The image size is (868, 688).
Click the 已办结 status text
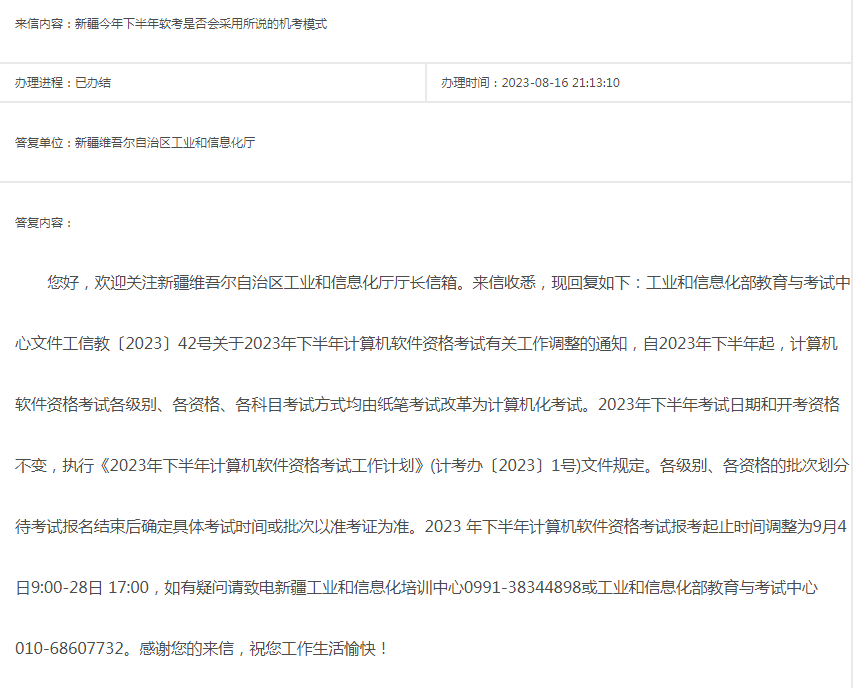(93, 83)
